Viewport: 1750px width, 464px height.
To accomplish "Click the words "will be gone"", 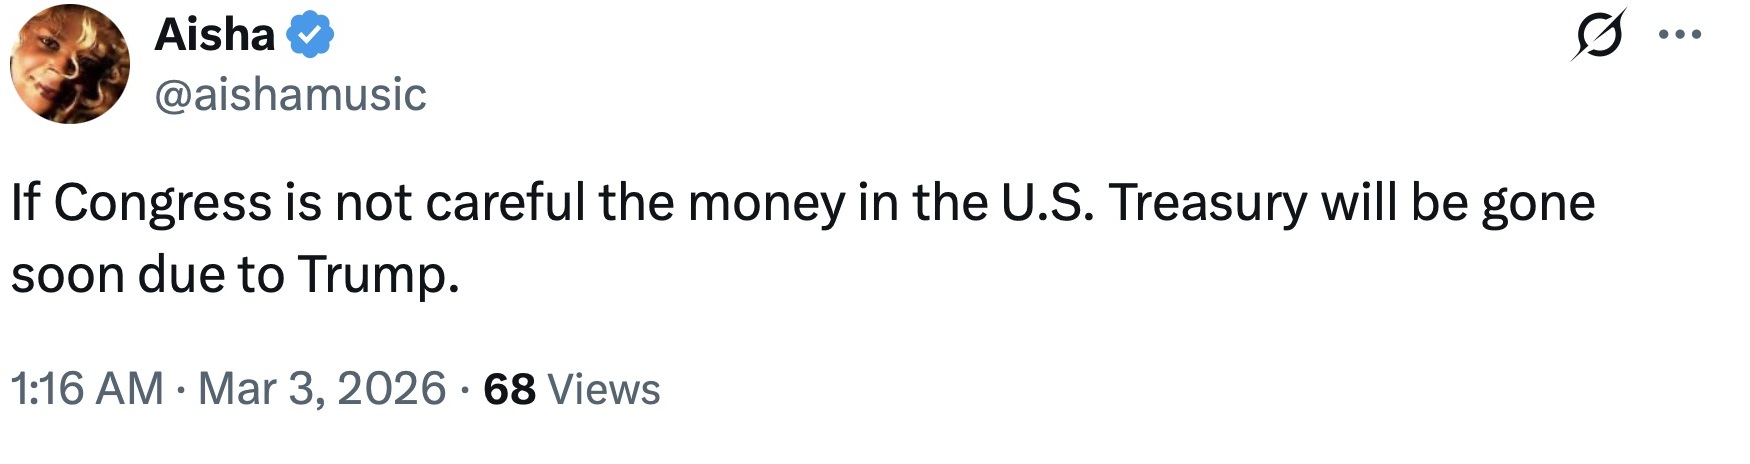I will (x=1457, y=203).
